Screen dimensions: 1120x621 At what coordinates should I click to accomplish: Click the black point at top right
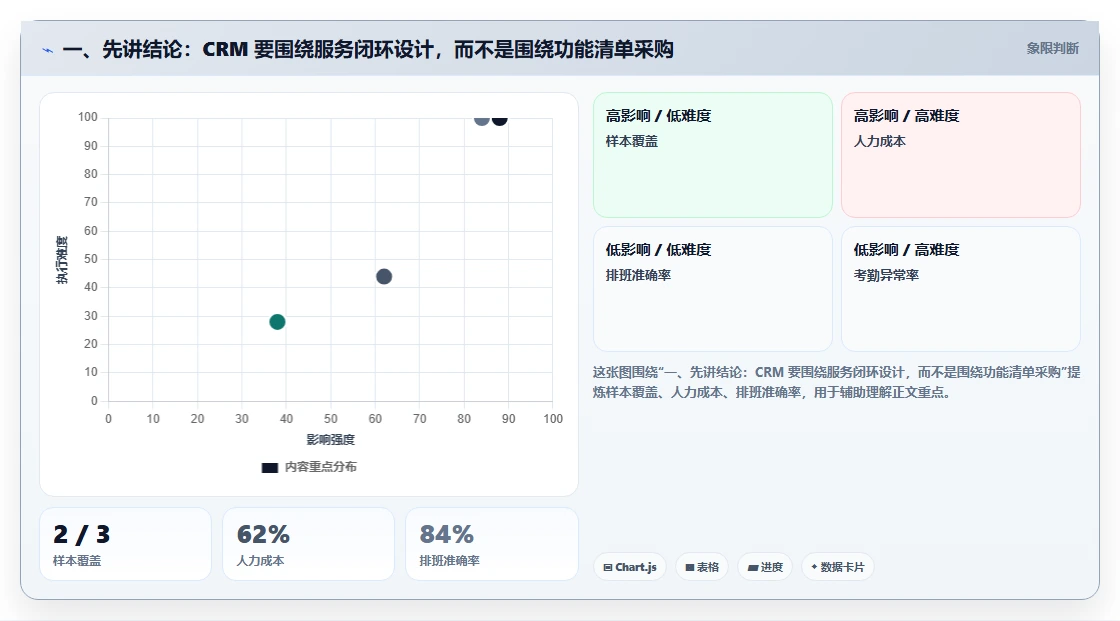(x=500, y=119)
